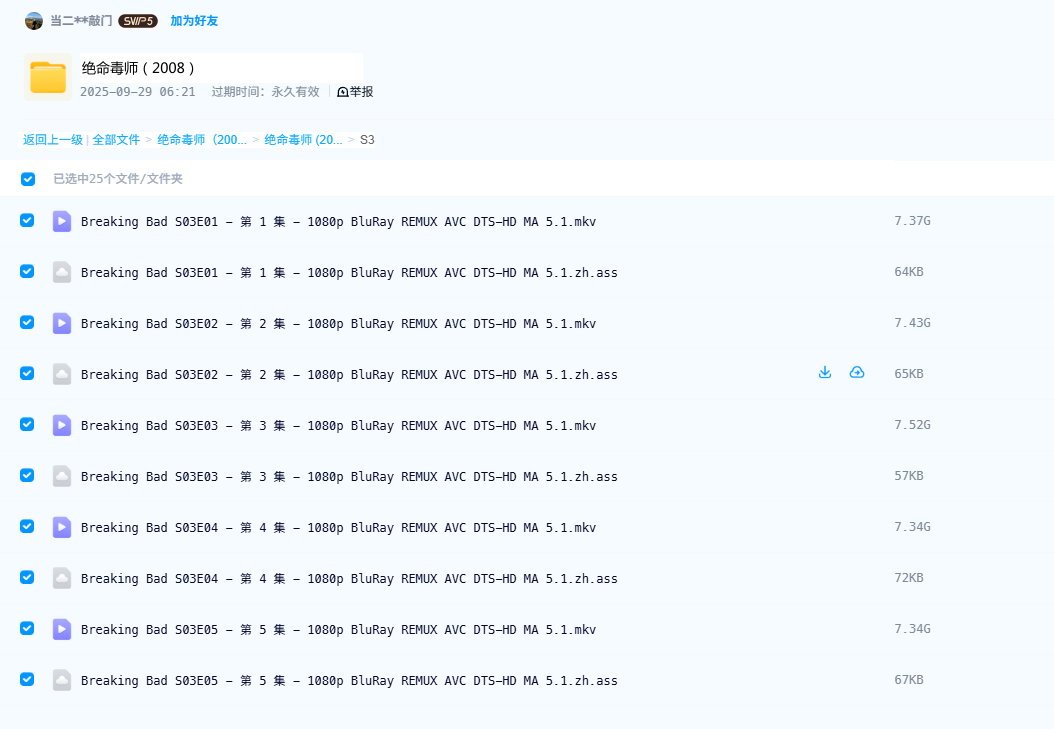Click file icon for S03E05 zh.ass
The height and width of the screenshot is (729, 1054).
[62, 681]
